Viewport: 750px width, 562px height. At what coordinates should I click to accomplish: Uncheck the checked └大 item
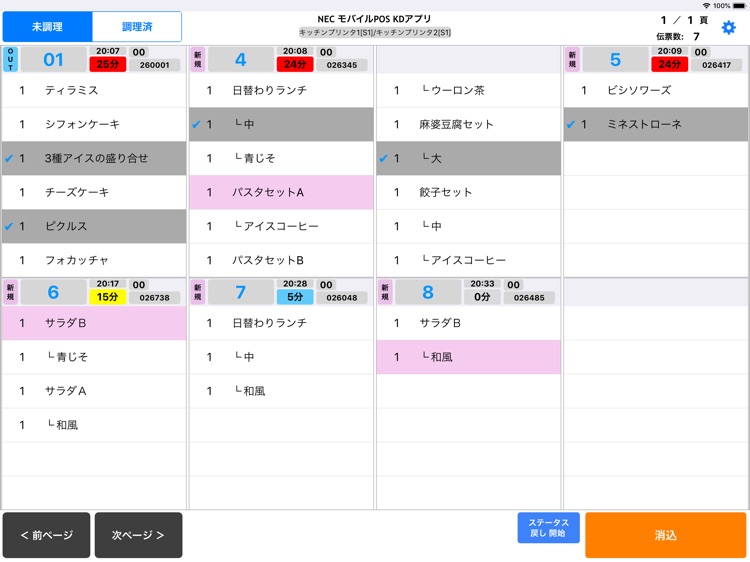(x=469, y=158)
